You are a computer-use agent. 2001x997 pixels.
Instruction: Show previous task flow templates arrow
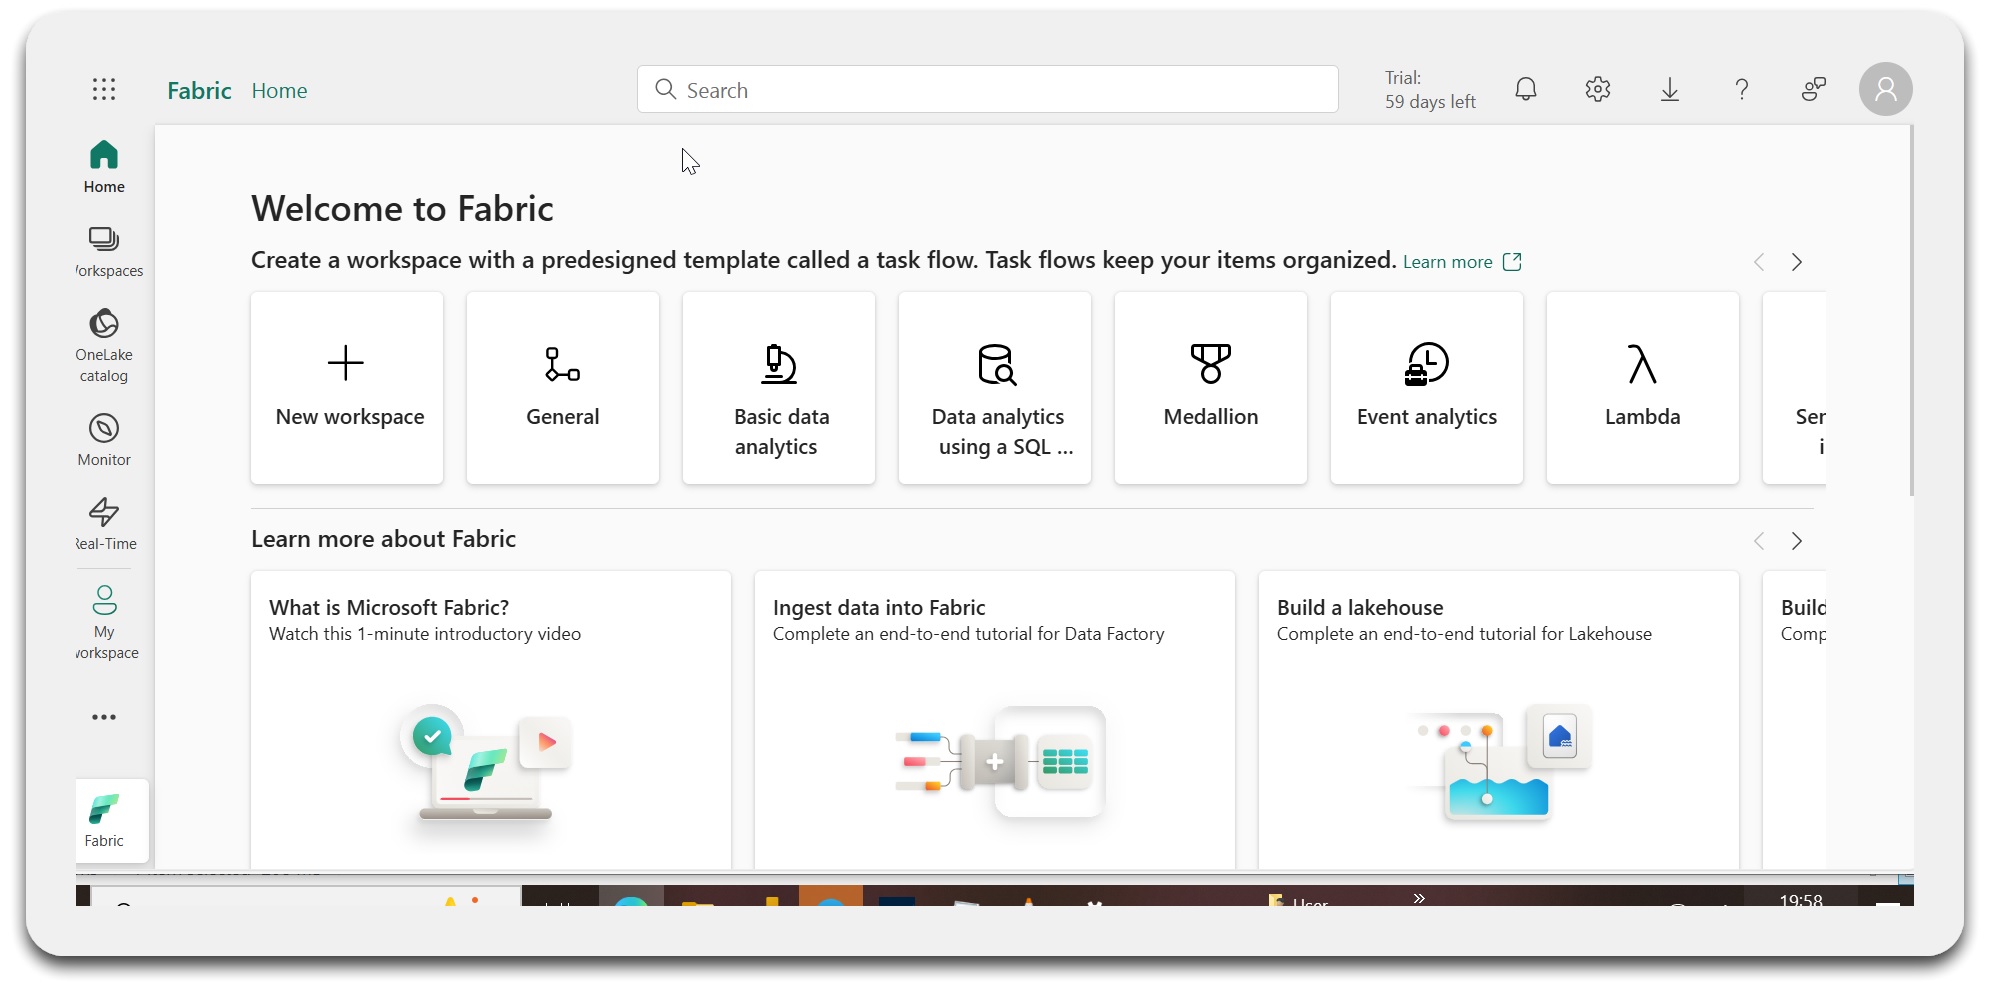[1759, 262]
